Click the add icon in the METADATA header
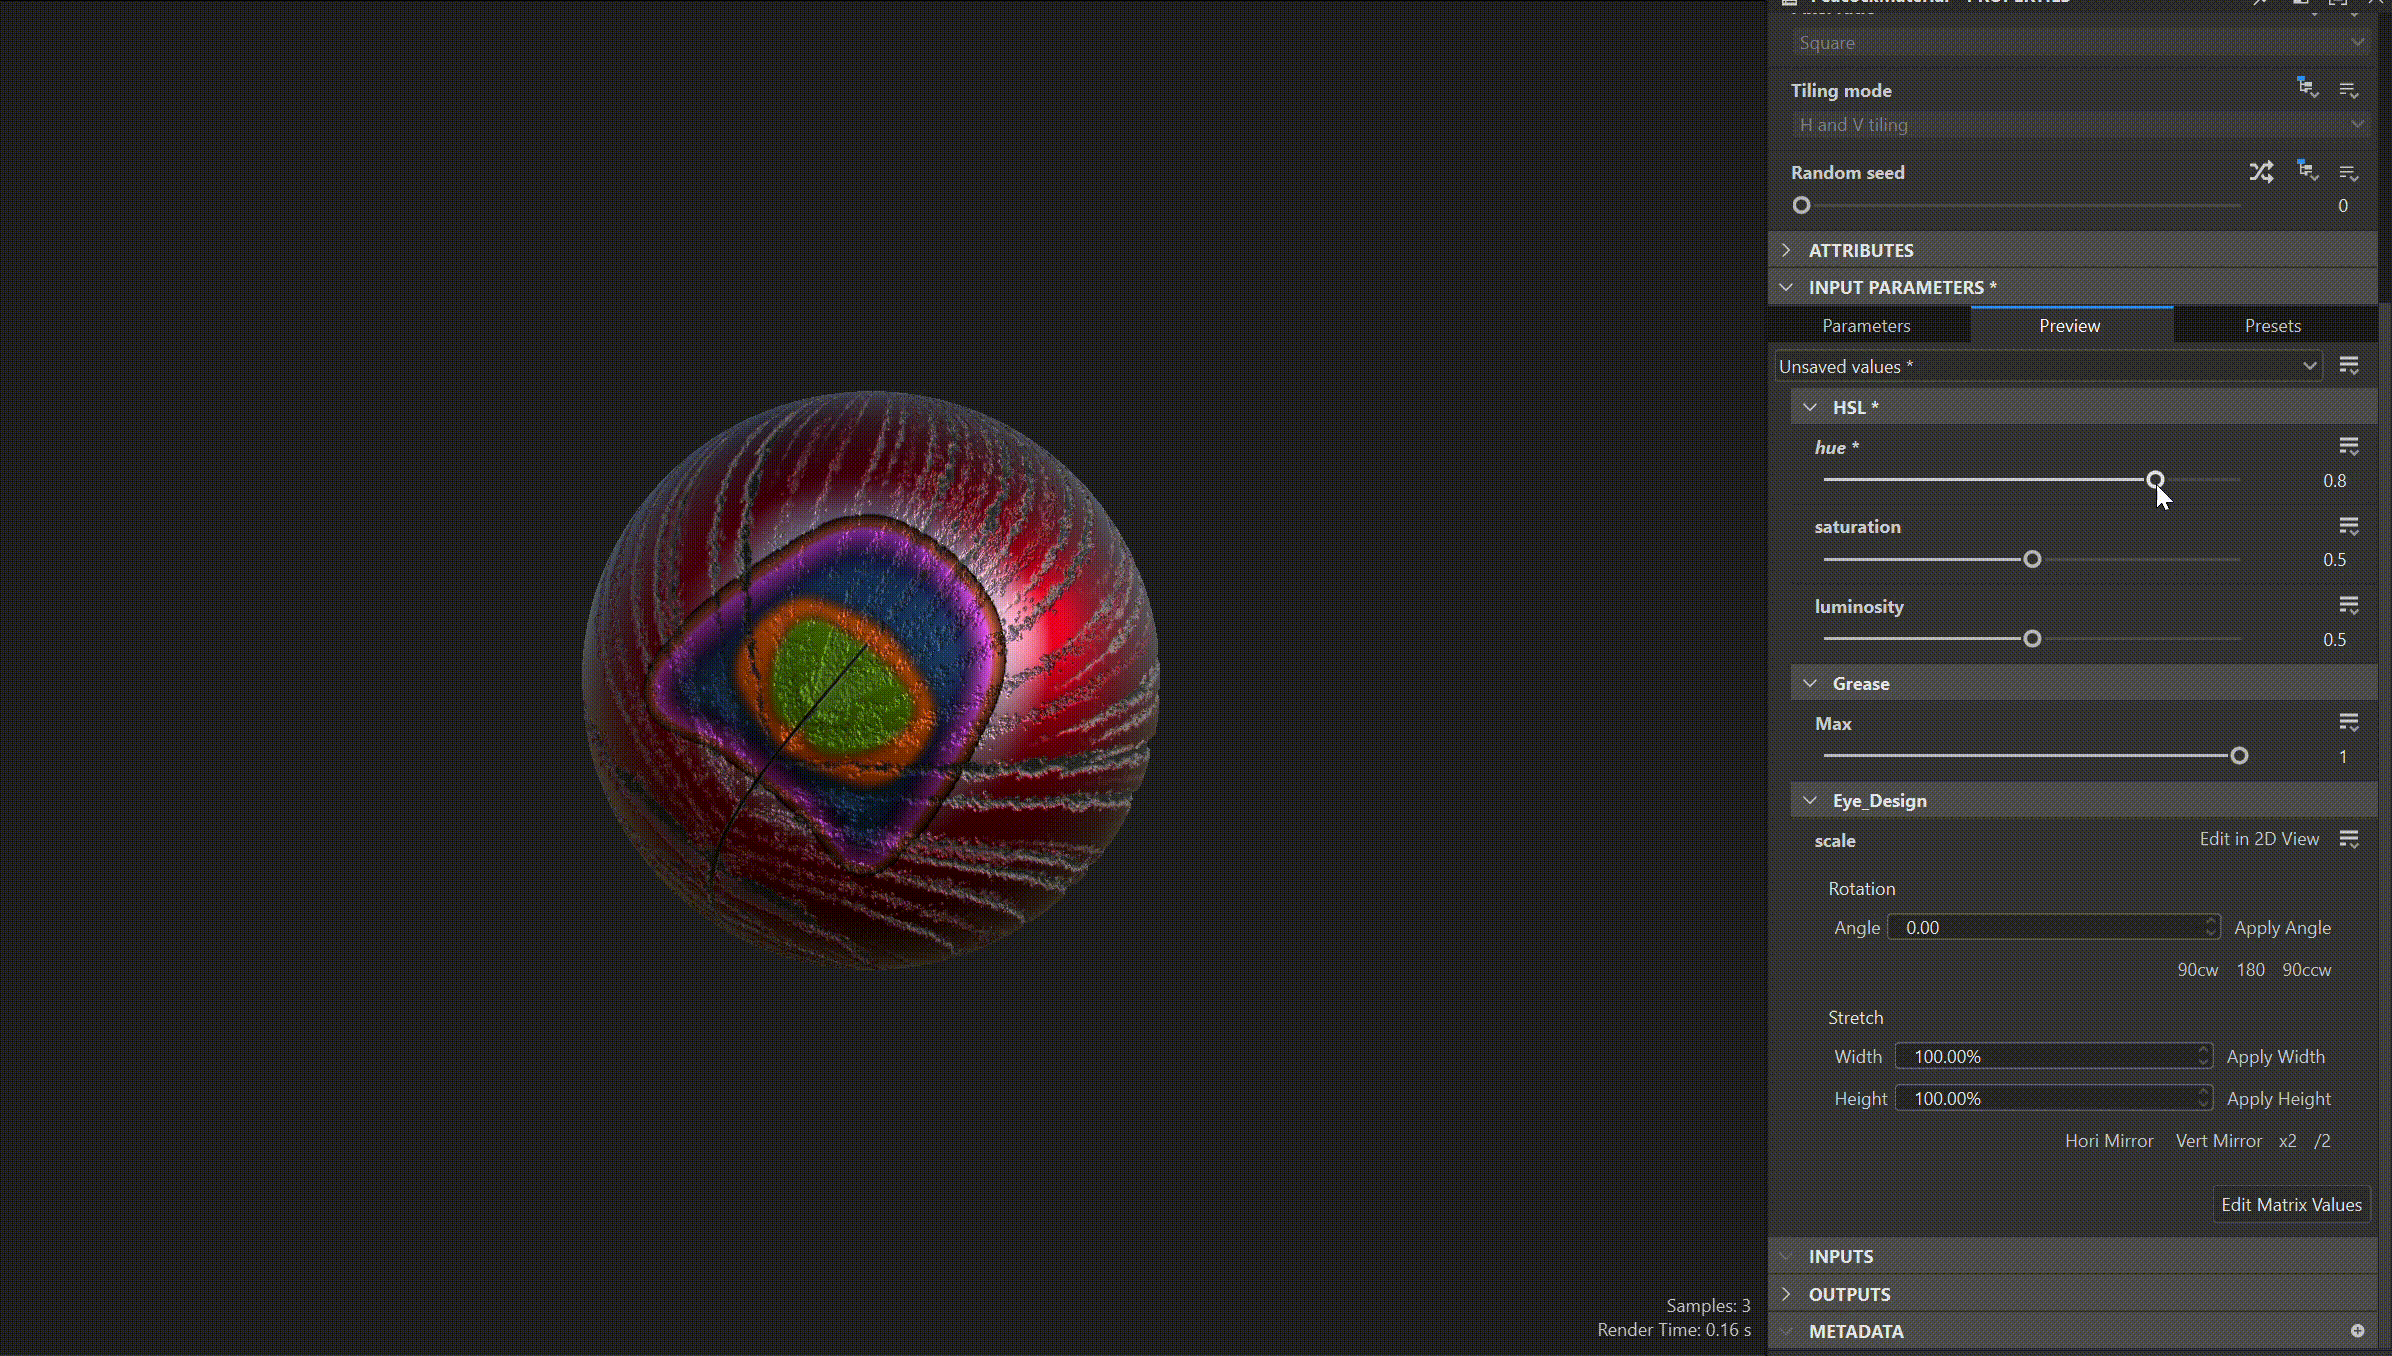Screen dimensions: 2392x1356 click(x=2358, y=1330)
